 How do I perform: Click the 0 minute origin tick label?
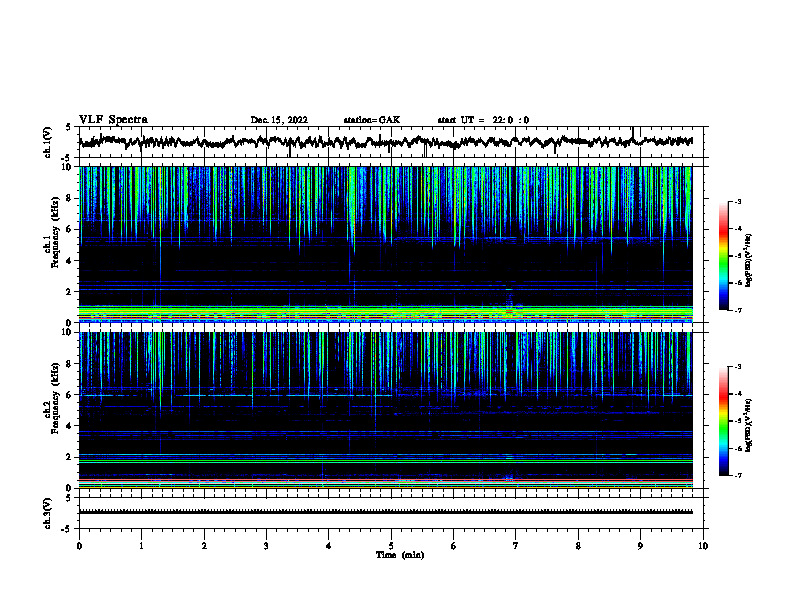tap(79, 546)
